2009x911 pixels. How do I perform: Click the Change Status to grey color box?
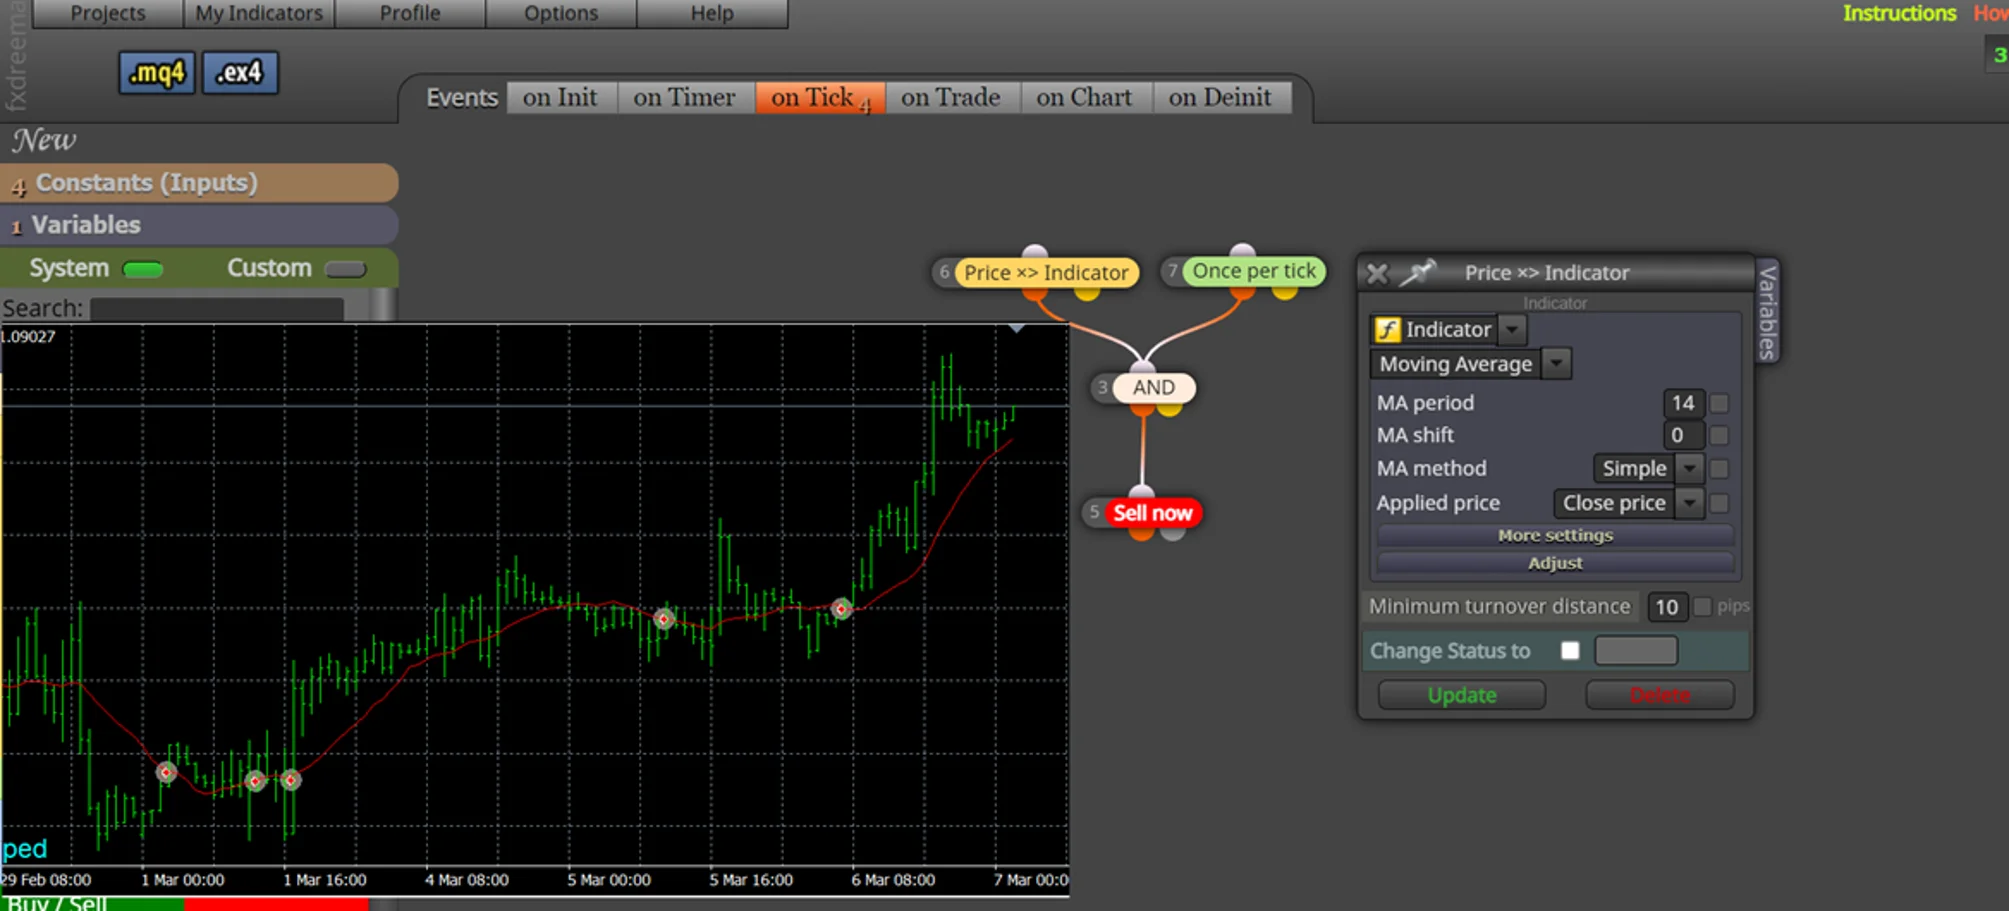1636,651
